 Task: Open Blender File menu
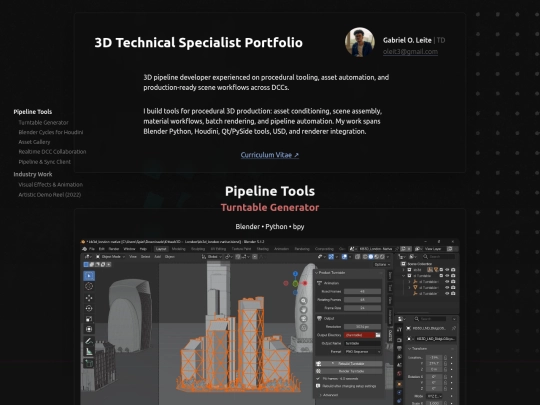click(92, 249)
